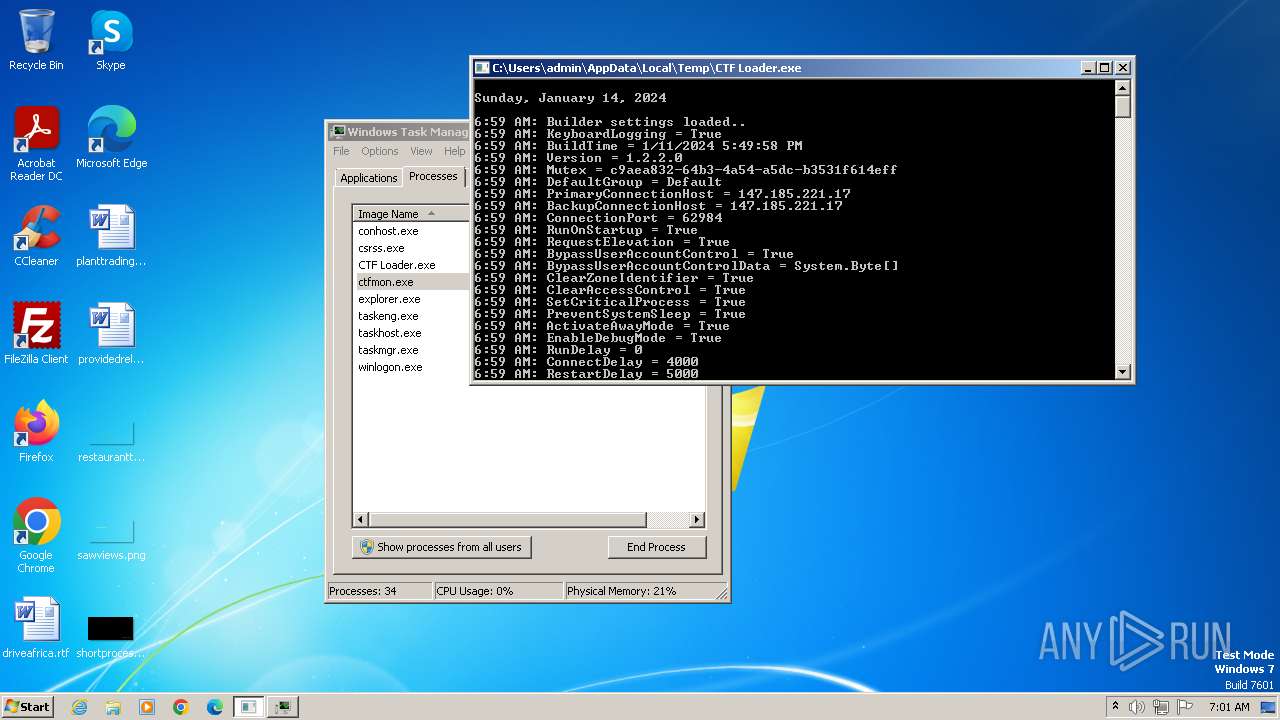
Task: Launch the Microsoft Edge desktop shortcut
Action: coord(111,138)
